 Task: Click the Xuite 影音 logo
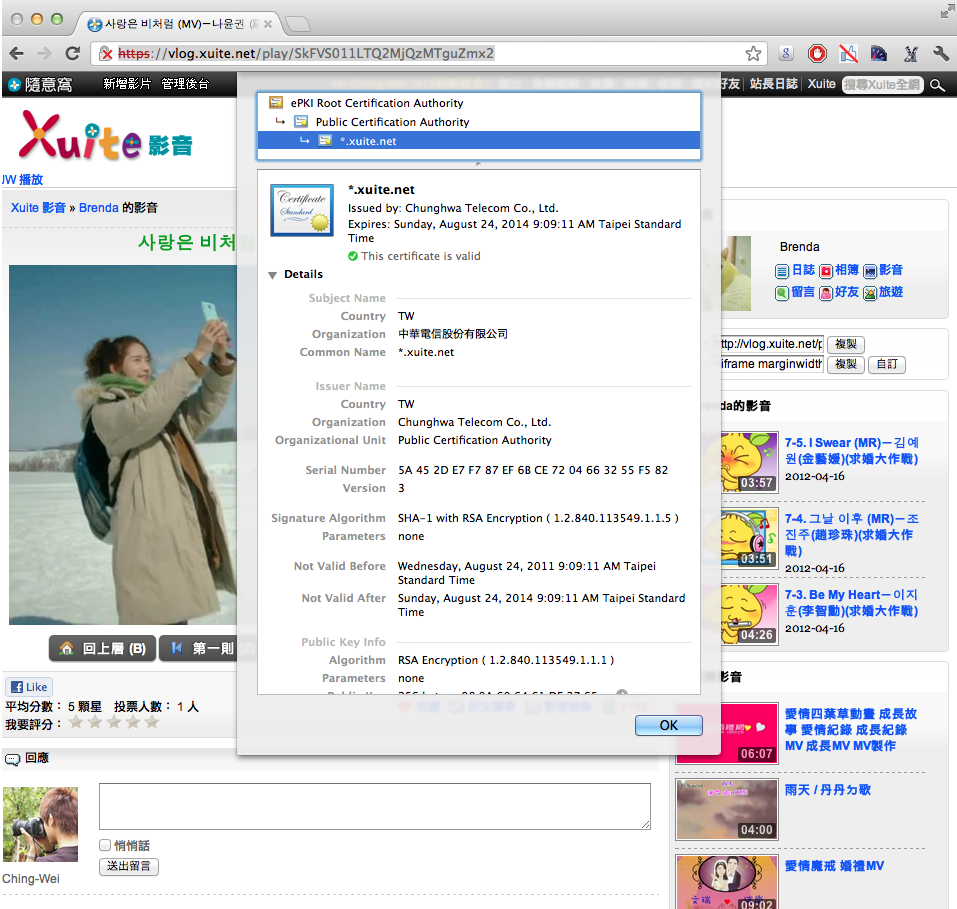(107, 137)
